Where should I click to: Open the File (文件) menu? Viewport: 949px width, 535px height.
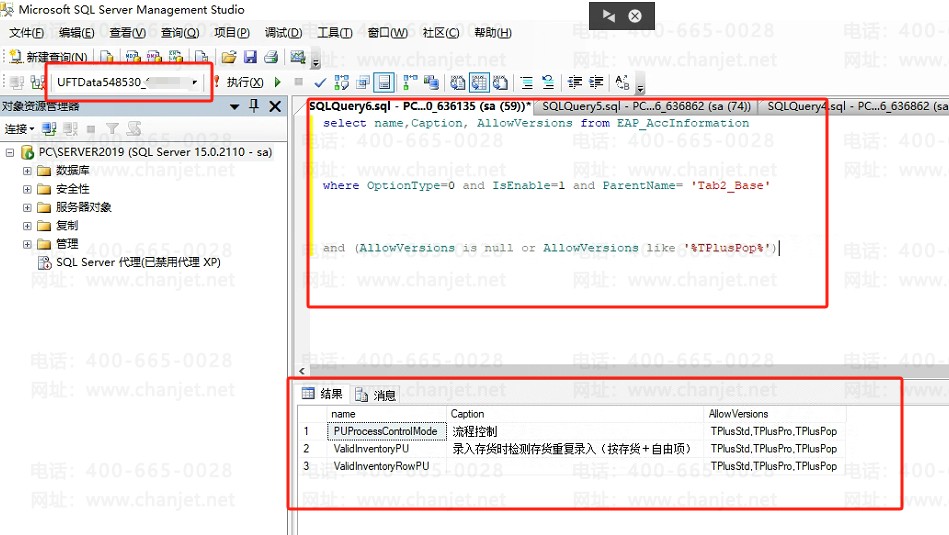(27, 33)
